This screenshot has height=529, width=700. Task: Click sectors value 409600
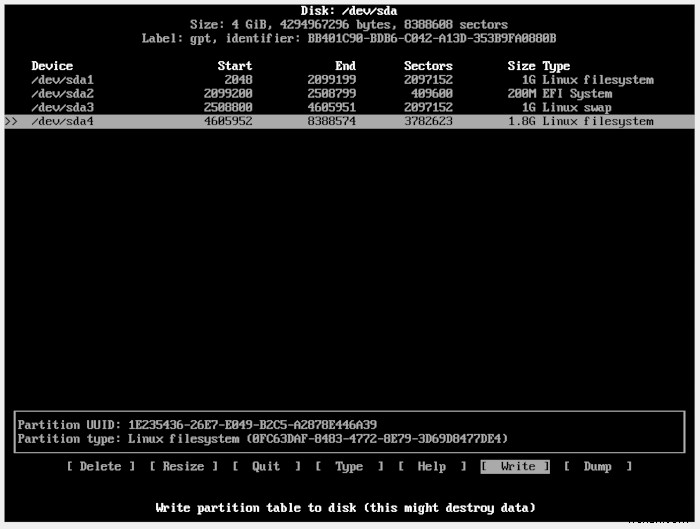pos(432,94)
